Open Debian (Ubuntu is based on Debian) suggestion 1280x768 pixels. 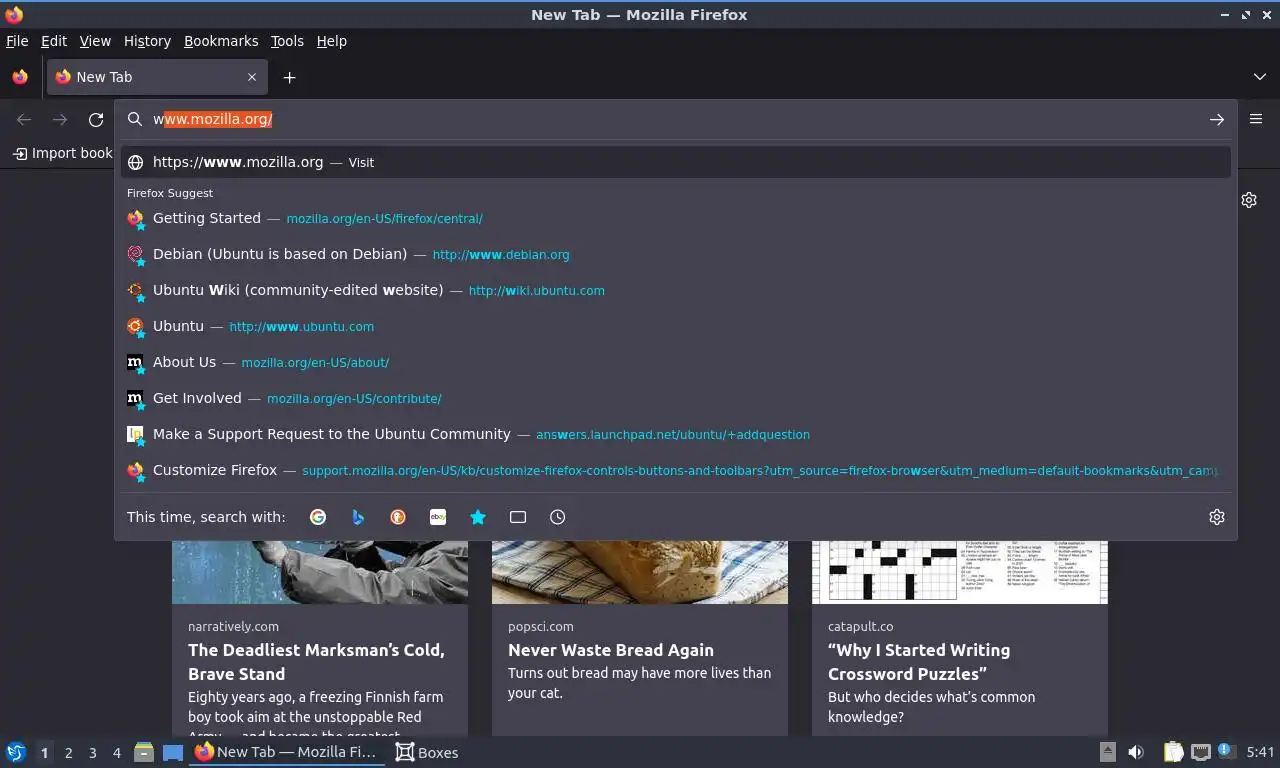[x=676, y=254]
